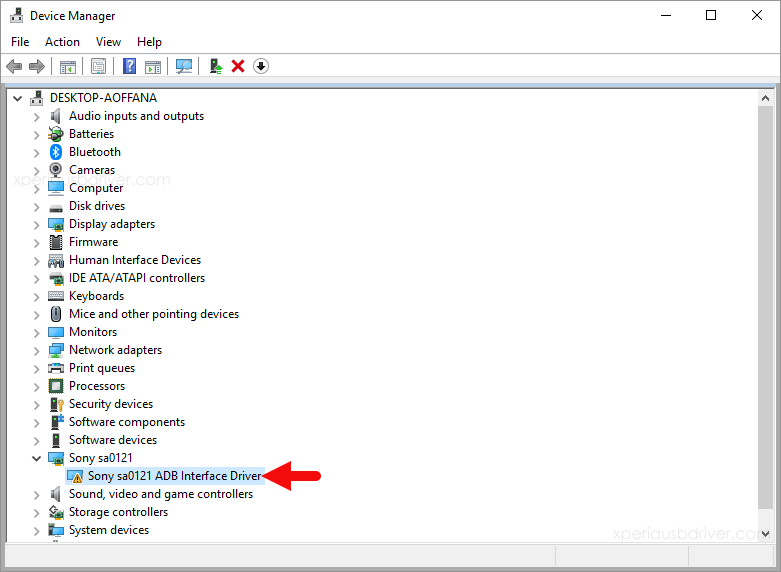
Task: Select the Keyboards label
Action: [x=96, y=296]
